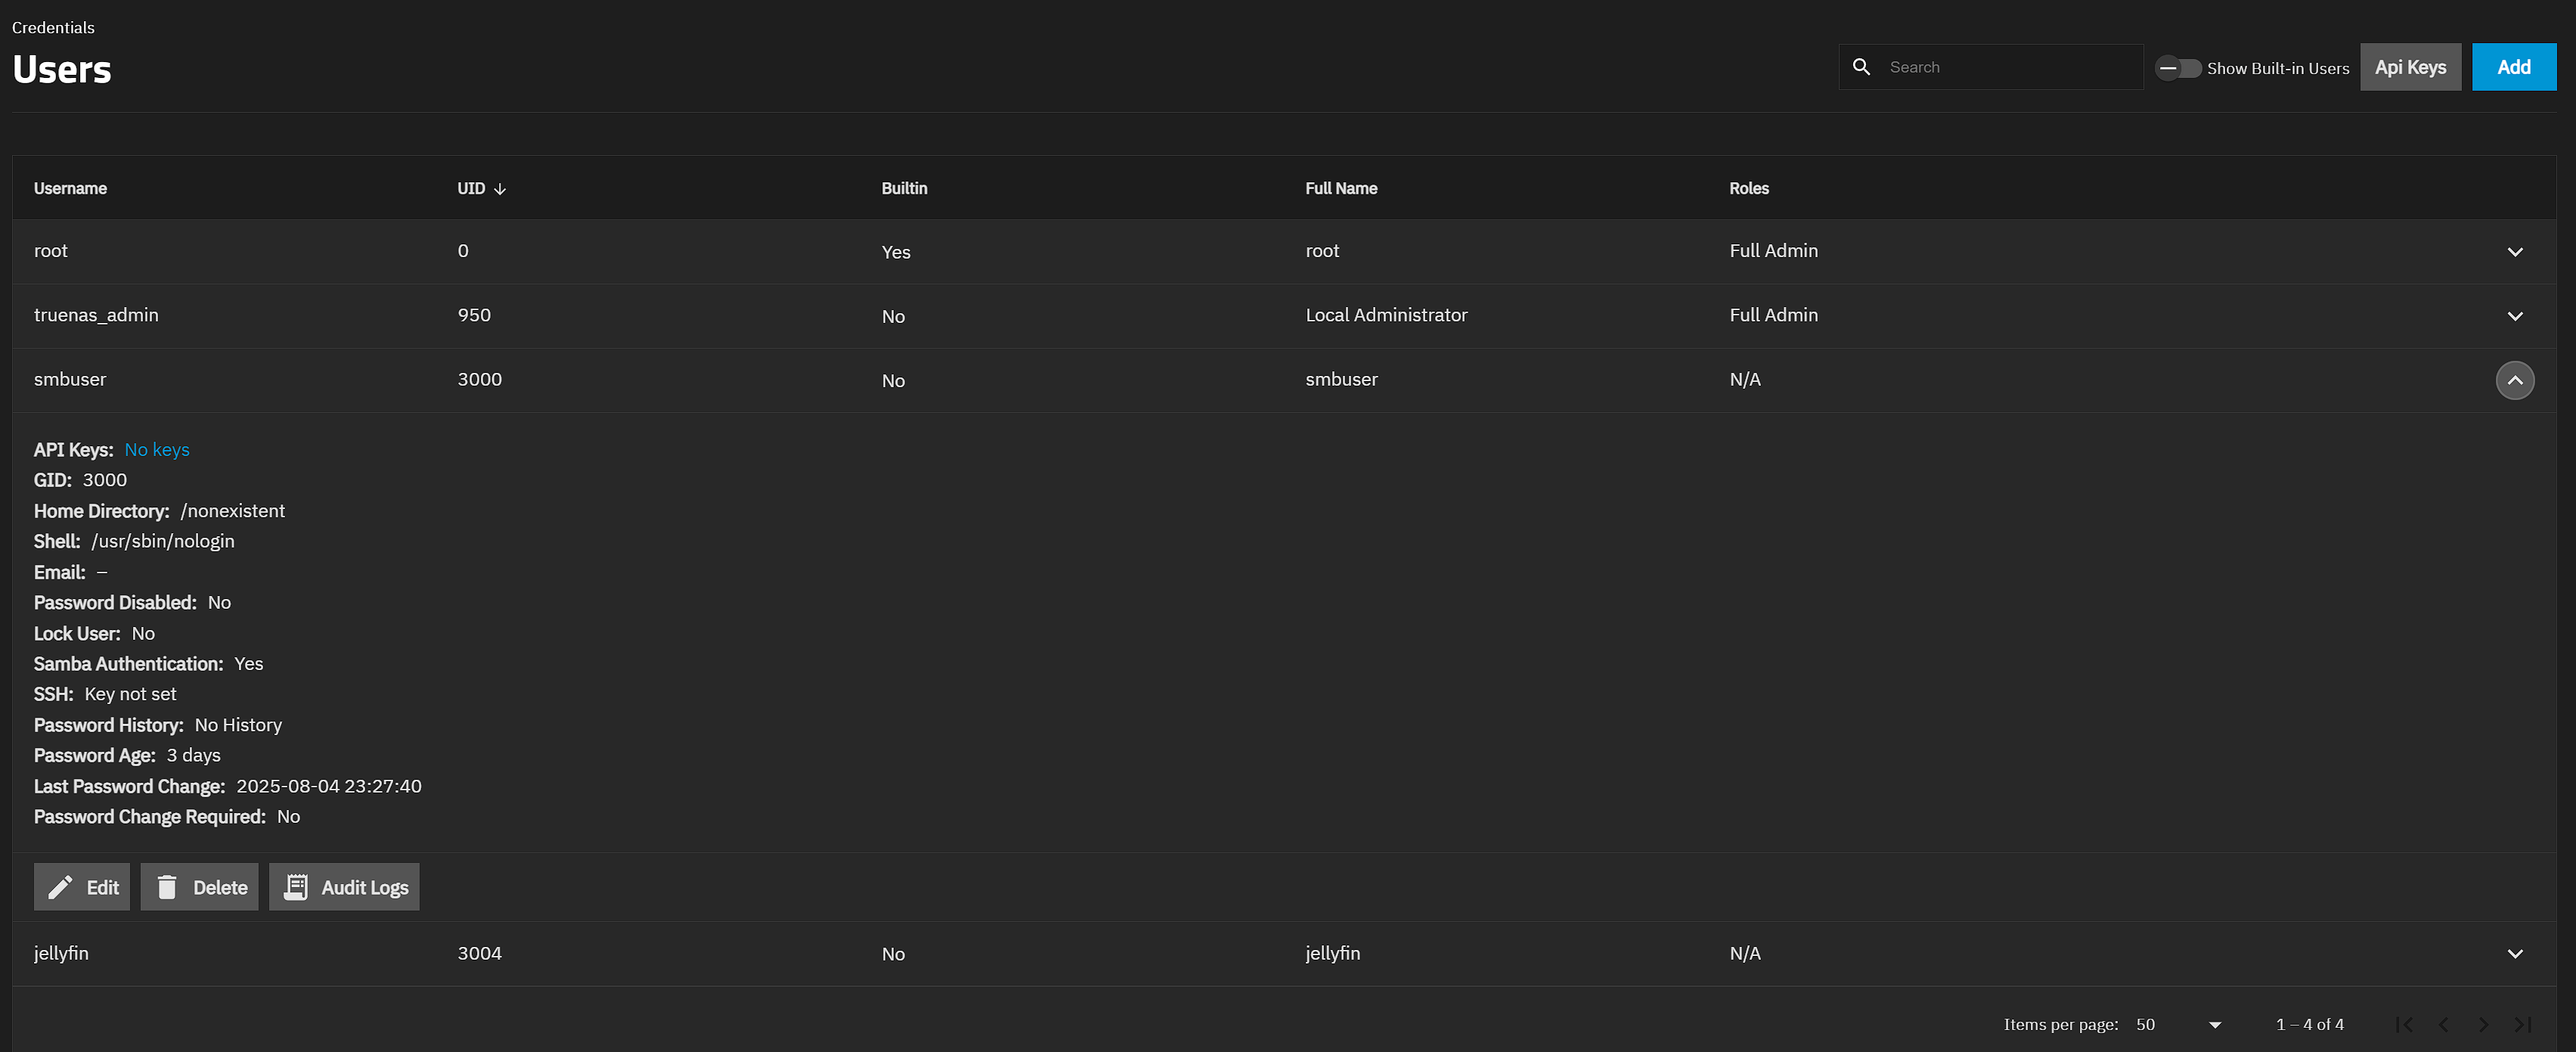Open the No keys link
This screenshot has width=2576, height=1052.
(157, 450)
